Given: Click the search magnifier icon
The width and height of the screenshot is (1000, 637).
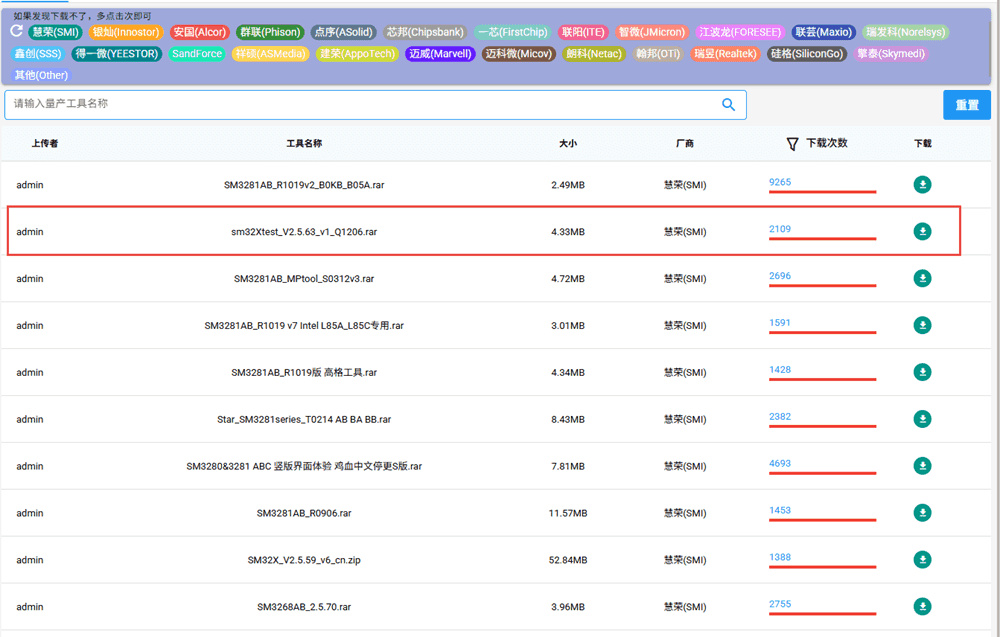Looking at the screenshot, I should 728,105.
